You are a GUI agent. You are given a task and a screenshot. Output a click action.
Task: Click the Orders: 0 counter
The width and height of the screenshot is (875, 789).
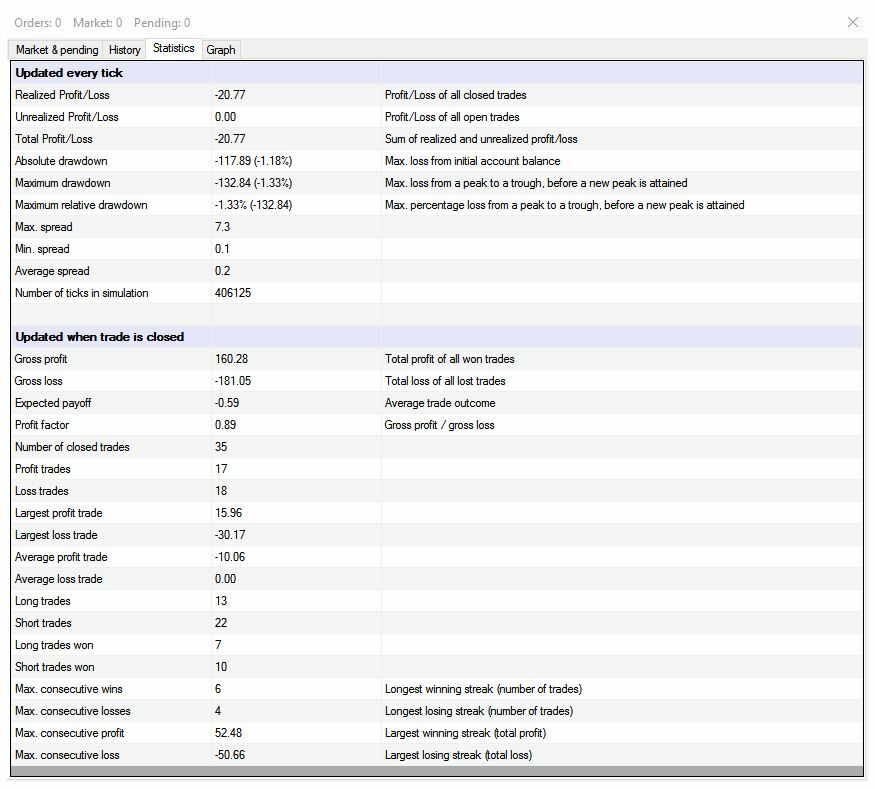point(37,23)
